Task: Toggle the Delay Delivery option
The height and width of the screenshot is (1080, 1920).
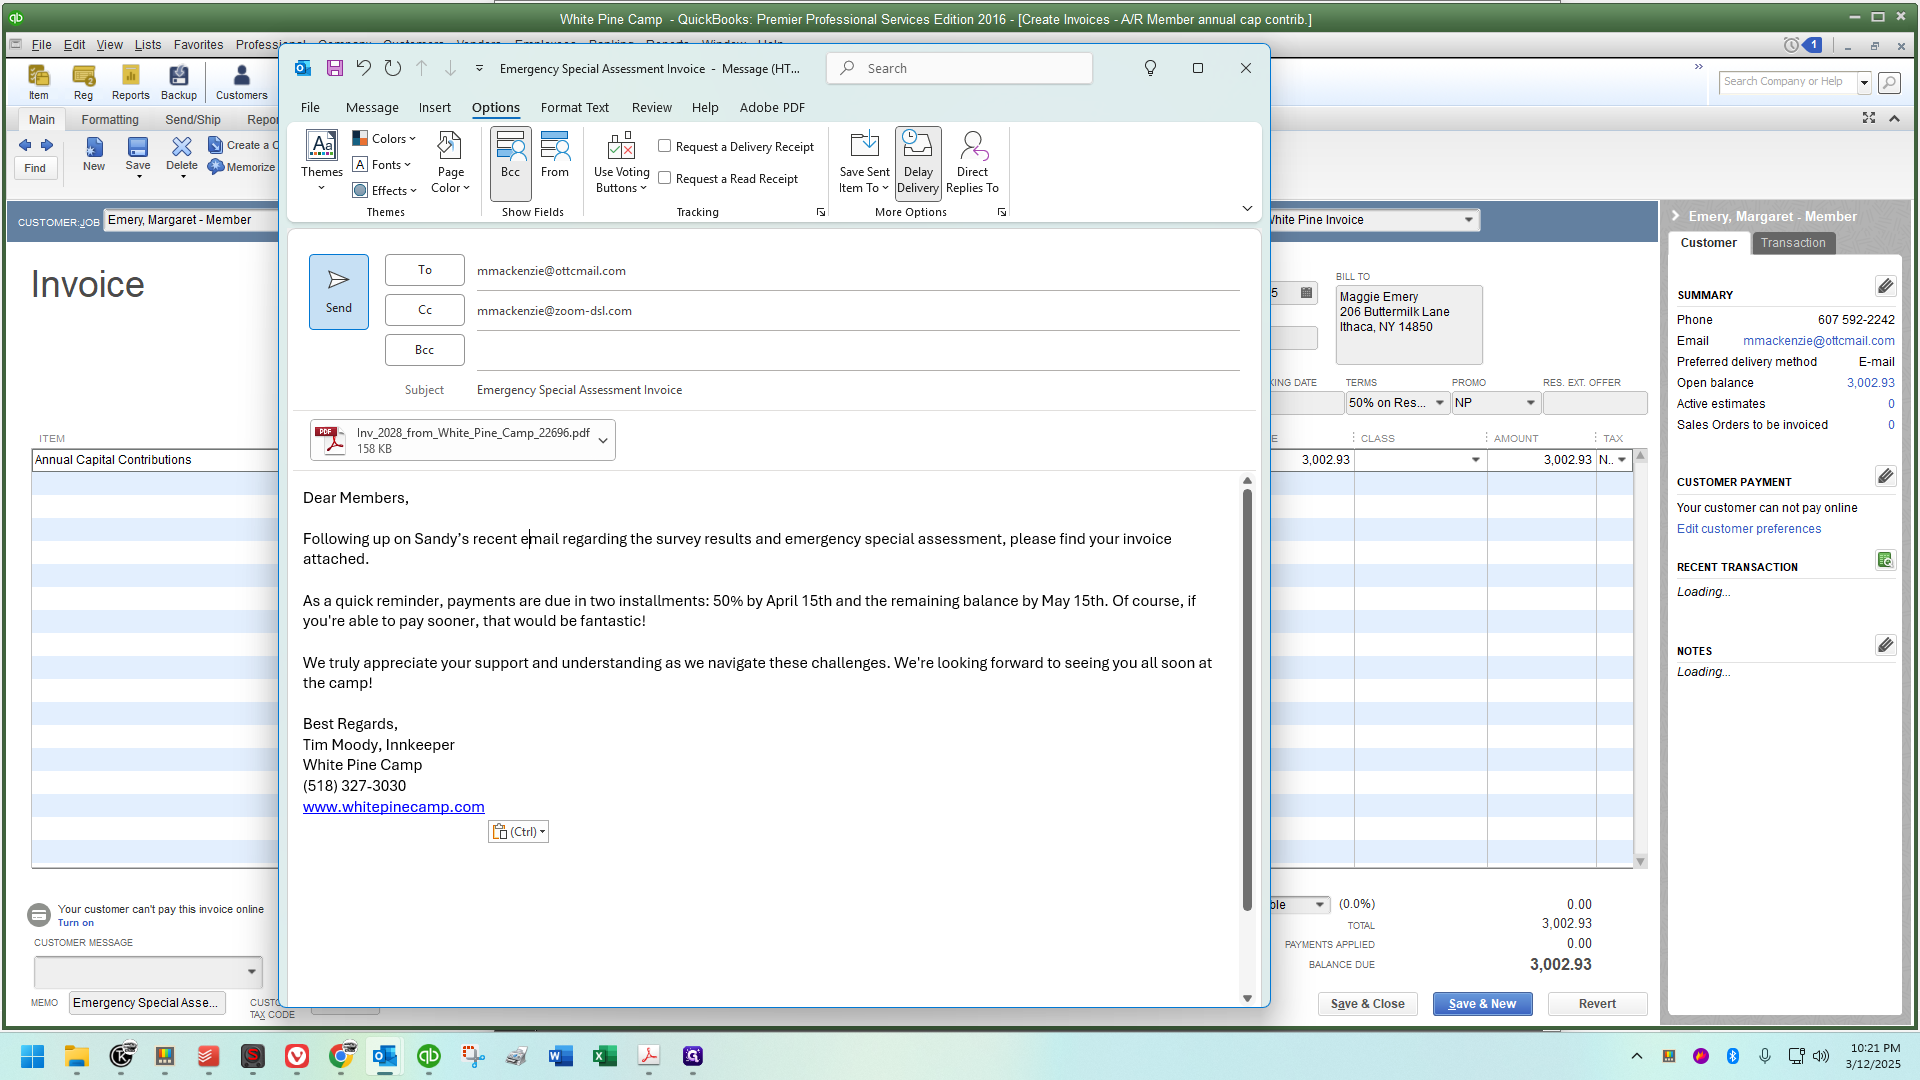Action: click(918, 163)
